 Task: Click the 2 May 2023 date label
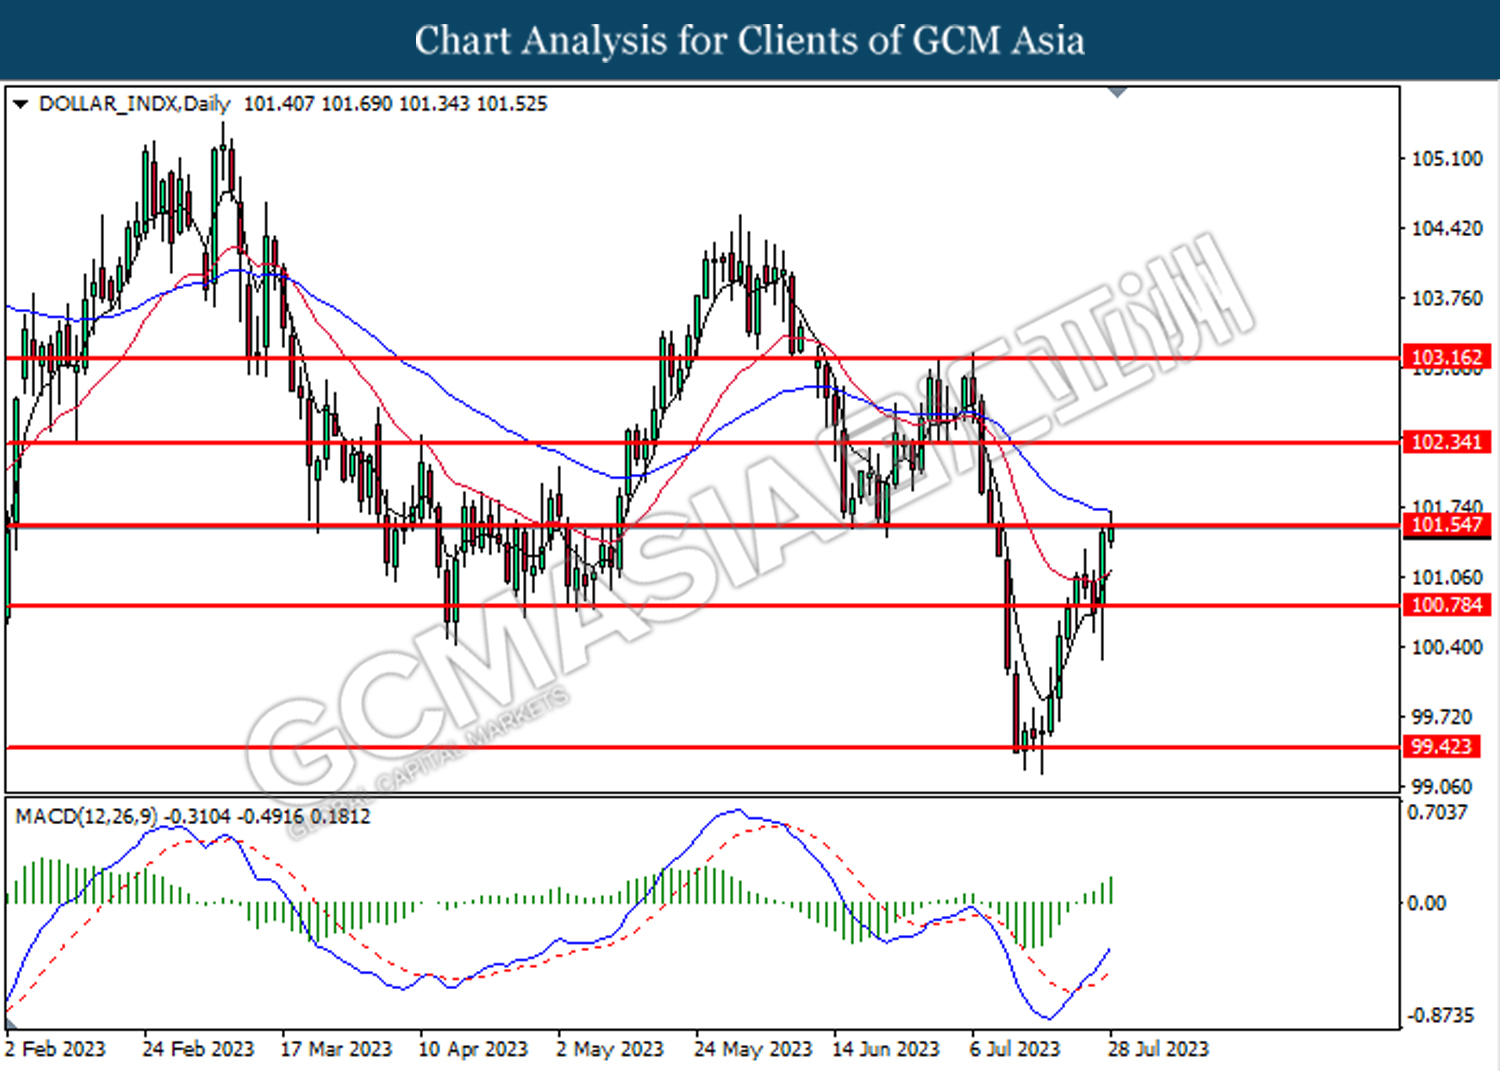(610, 1049)
